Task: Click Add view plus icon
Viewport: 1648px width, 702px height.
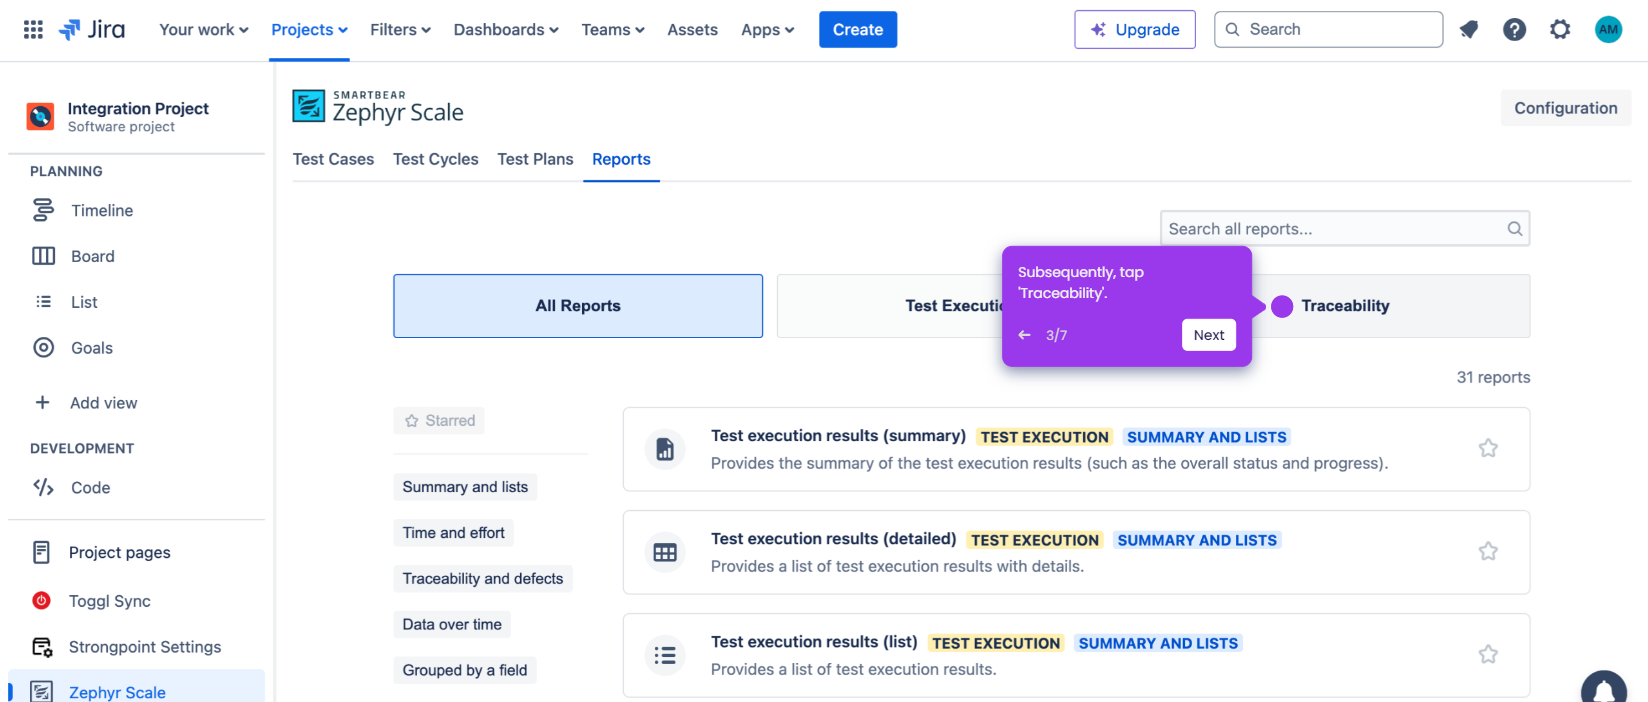Action: [42, 403]
